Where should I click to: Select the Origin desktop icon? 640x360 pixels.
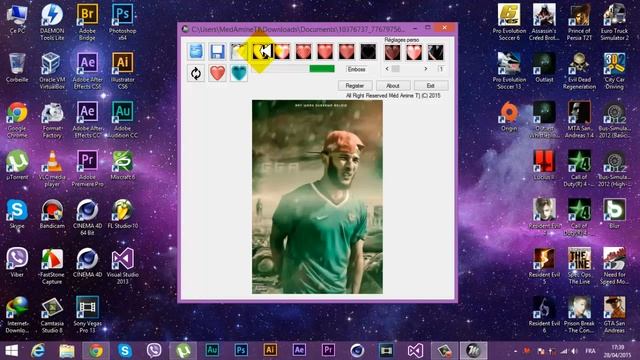click(509, 117)
